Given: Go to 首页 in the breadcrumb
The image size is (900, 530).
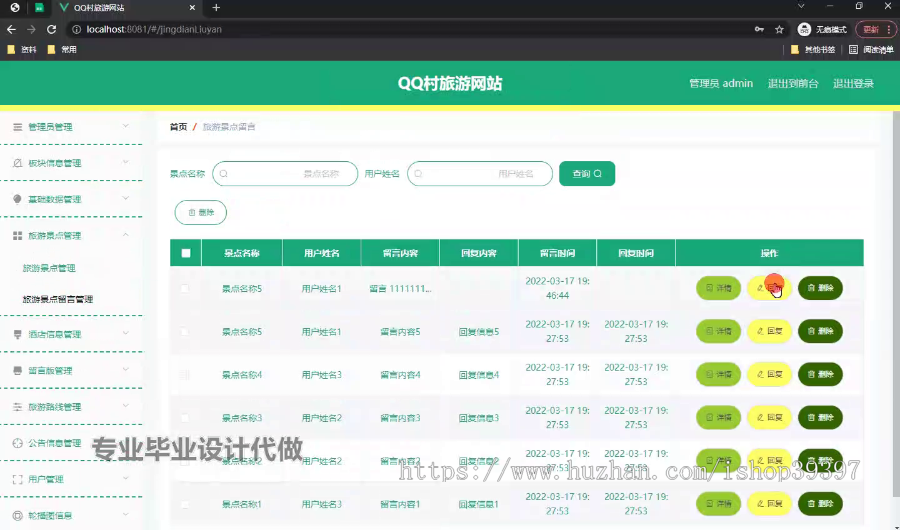Looking at the screenshot, I should [179, 127].
